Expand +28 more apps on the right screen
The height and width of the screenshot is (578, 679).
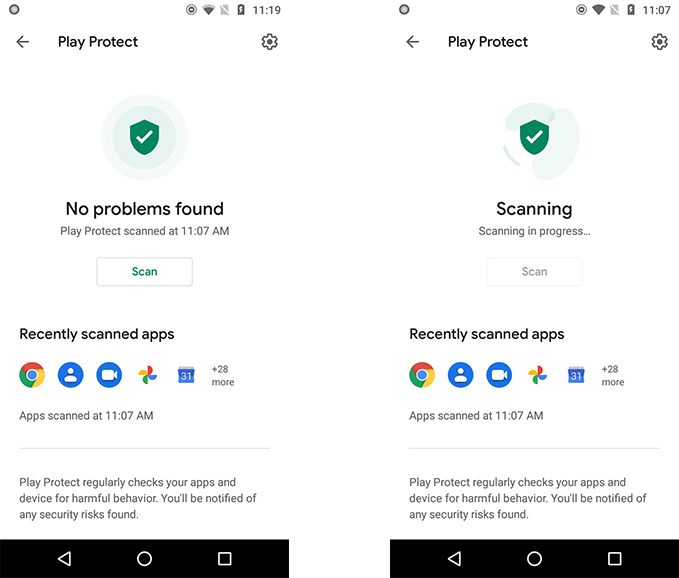(612, 375)
